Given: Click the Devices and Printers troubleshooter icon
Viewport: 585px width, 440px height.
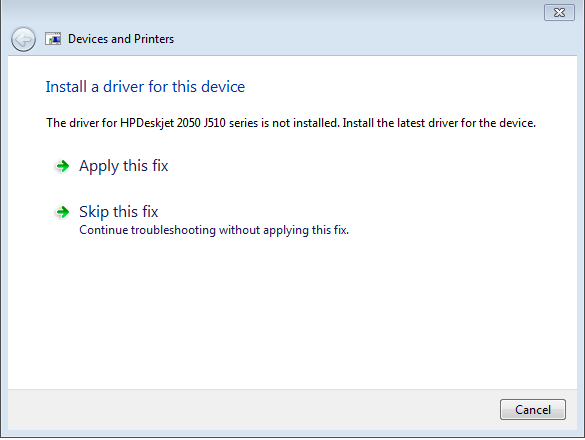Looking at the screenshot, I should point(53,39).
